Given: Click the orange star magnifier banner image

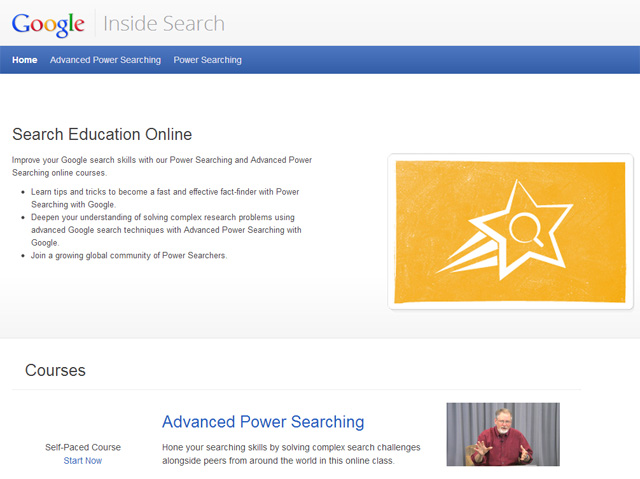Looking at the screenshot, I should (x=510, y=232).
